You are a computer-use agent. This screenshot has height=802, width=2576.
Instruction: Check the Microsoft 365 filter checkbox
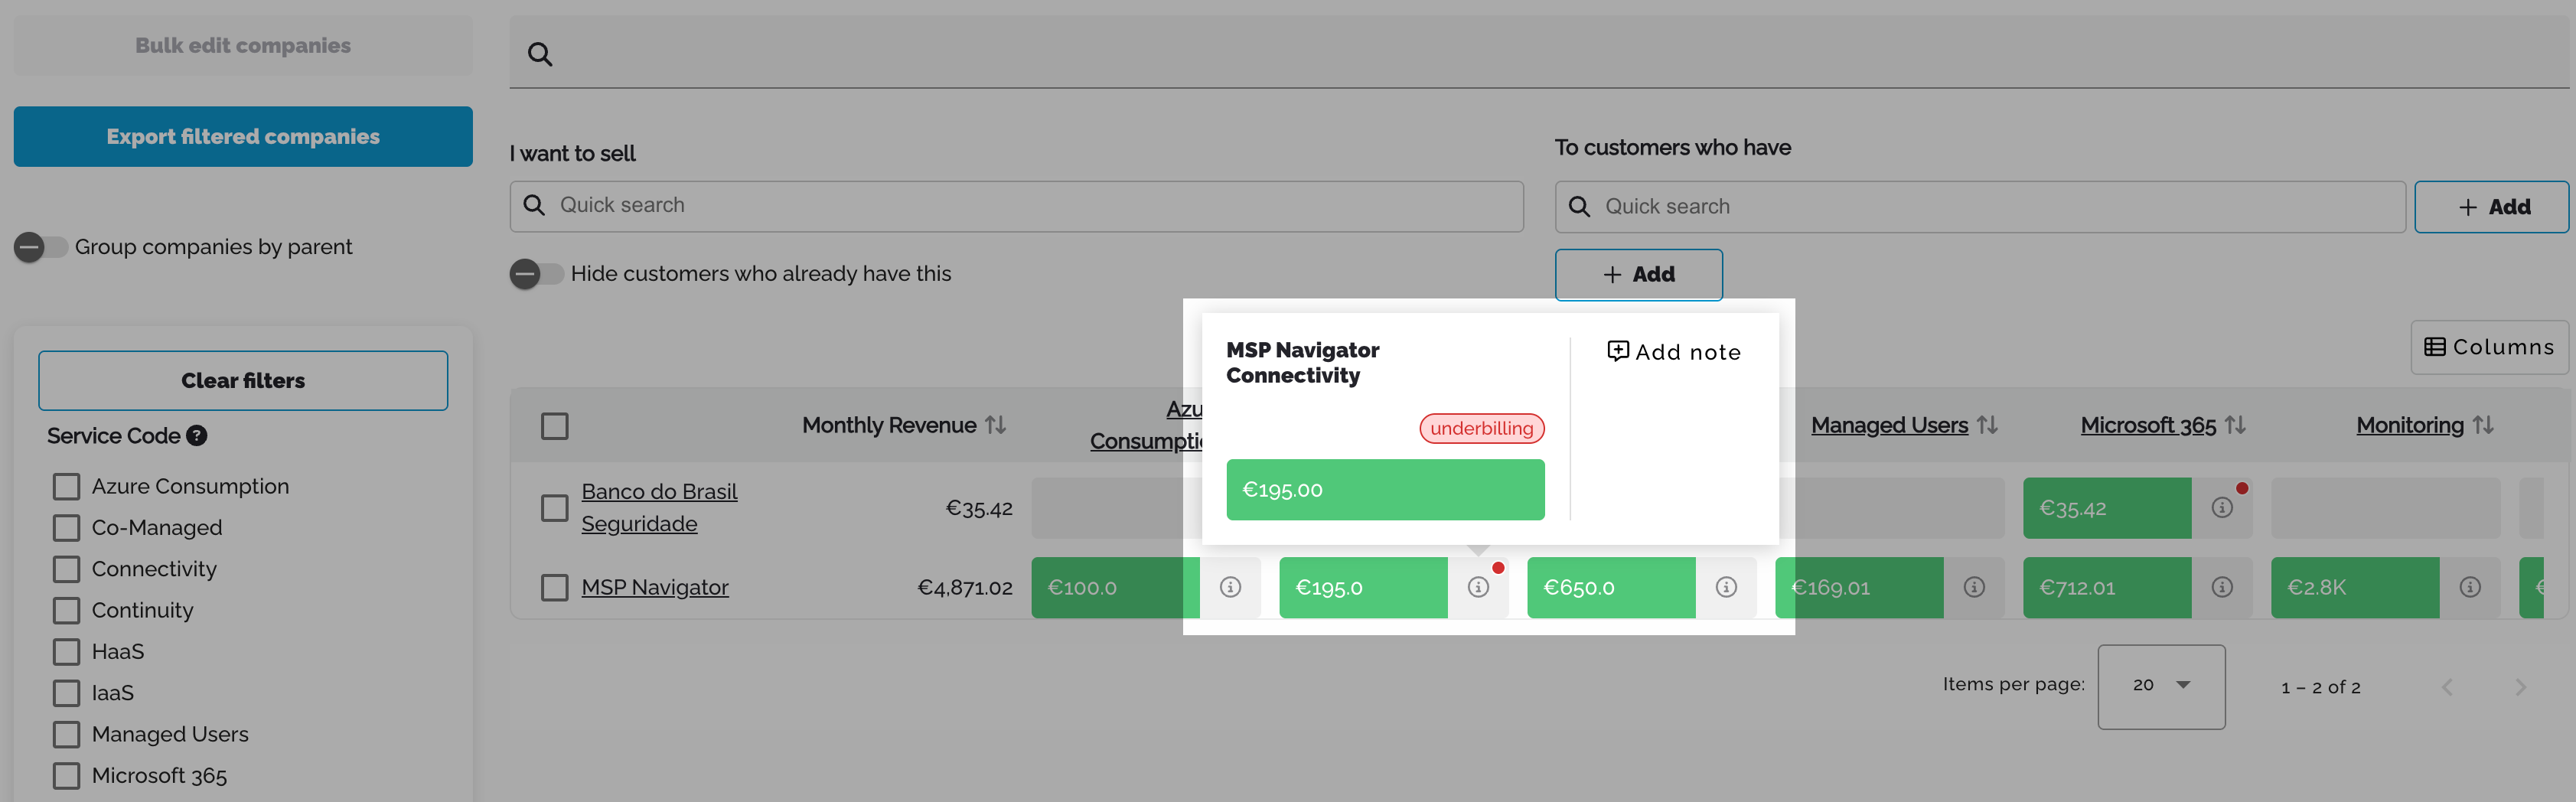tap(66, 776)
